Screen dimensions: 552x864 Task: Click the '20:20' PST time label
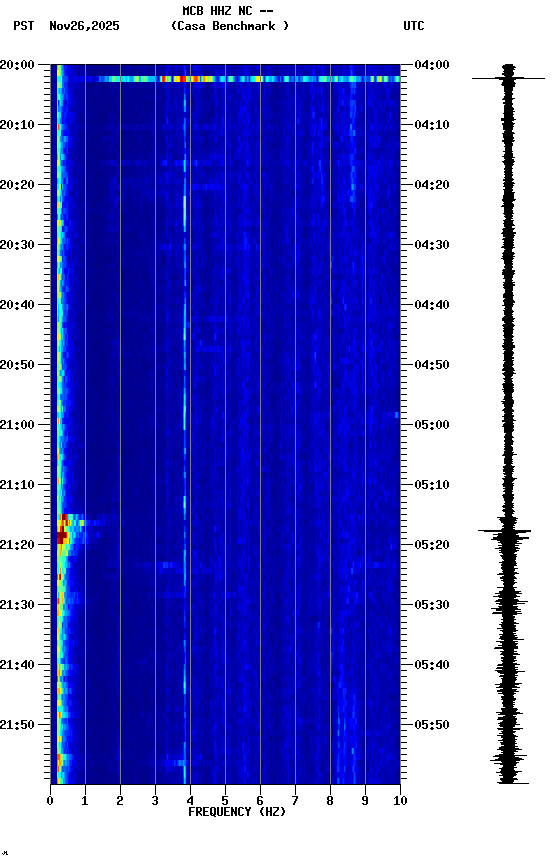pyautogui.click(x=17, y=185)
